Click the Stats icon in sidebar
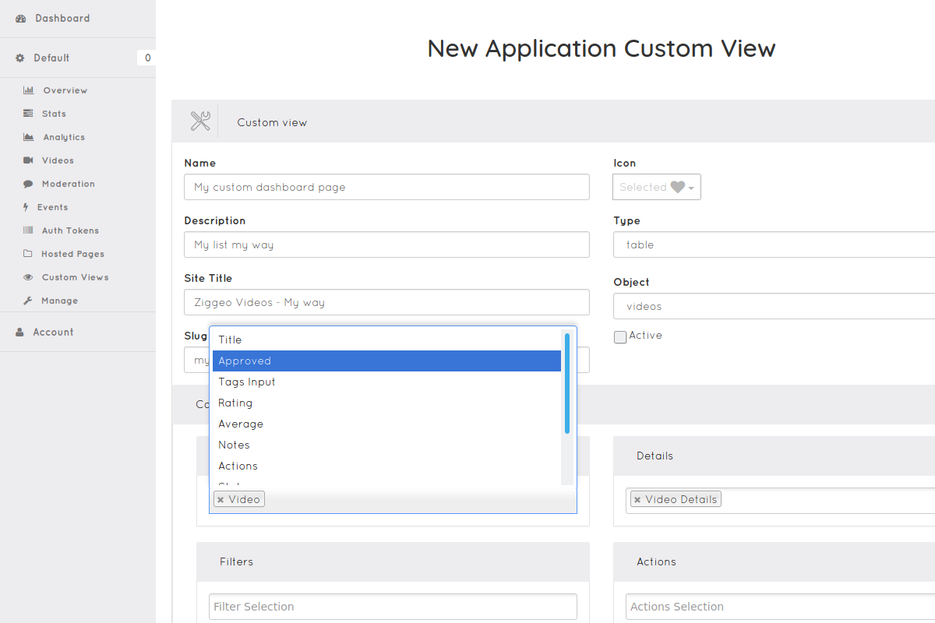Screen dimensions: 935x623 click(28, 114)
